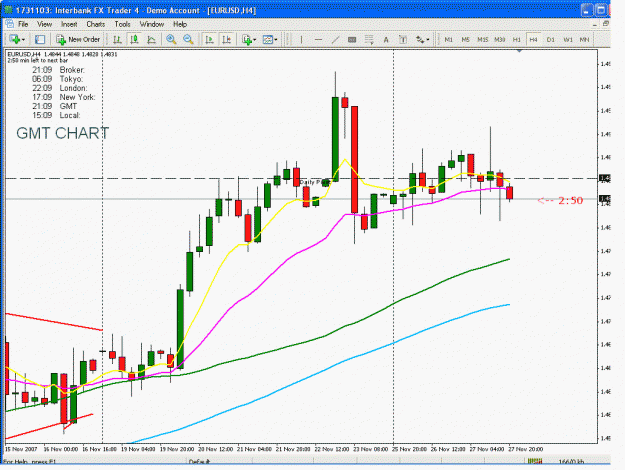
Task: Click the chart templates icon
Action: pyautogui.click(x=267, y=39)
